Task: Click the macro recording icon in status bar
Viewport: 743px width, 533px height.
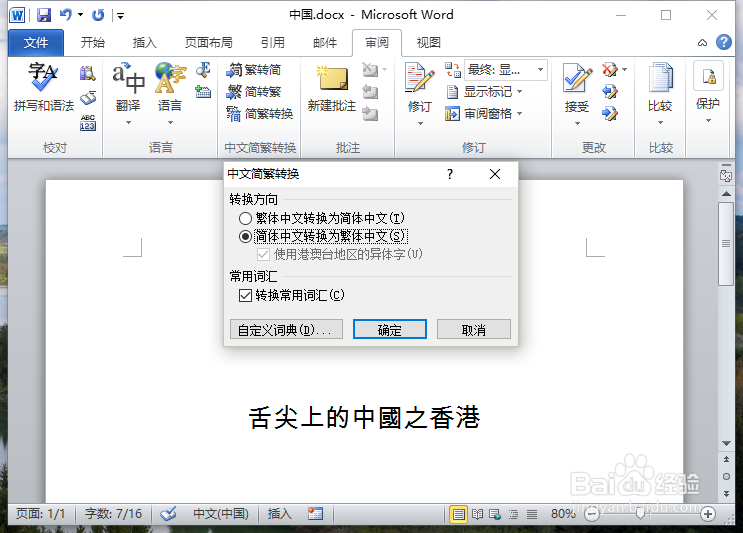Action: click(315, 514)
